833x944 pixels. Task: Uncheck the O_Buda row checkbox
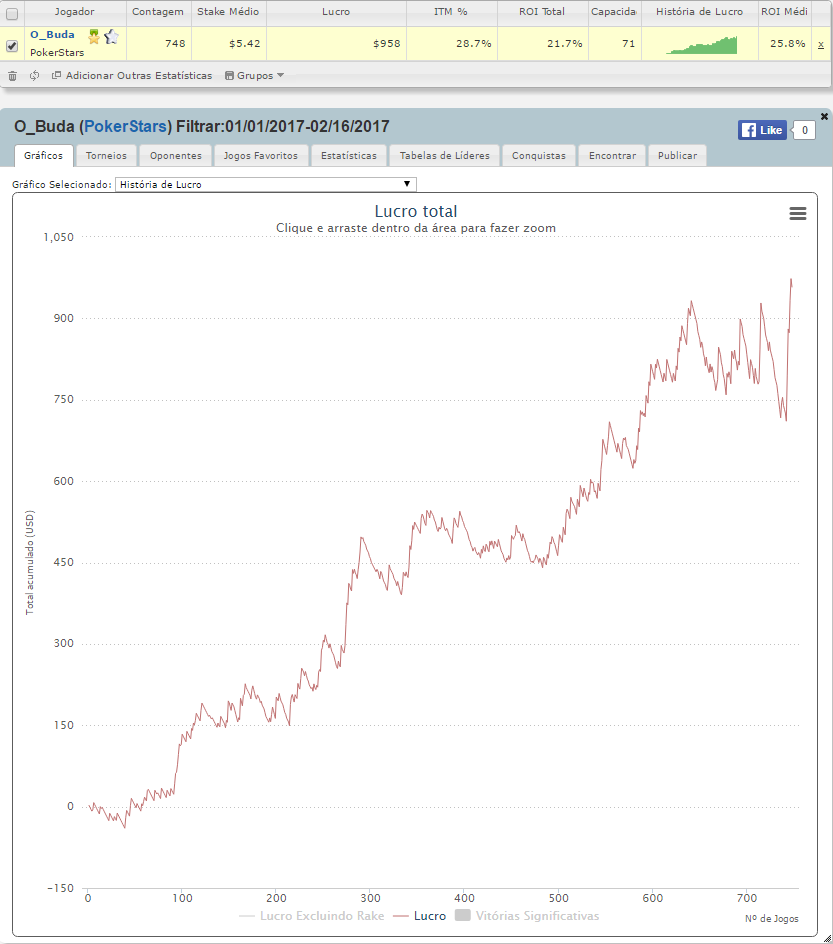click(12, 45)
